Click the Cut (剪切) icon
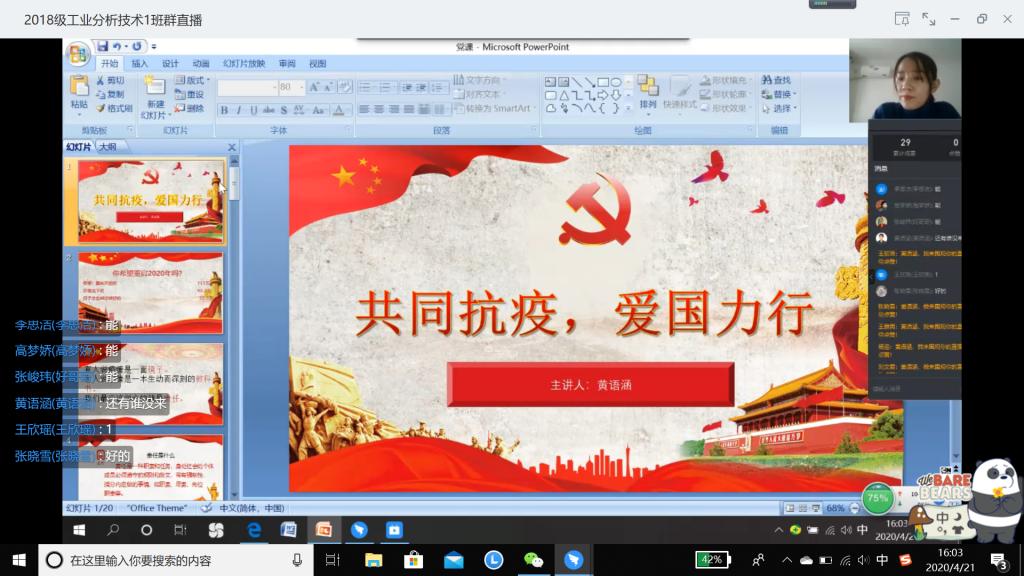The image size is (1024, 576). 110,80
